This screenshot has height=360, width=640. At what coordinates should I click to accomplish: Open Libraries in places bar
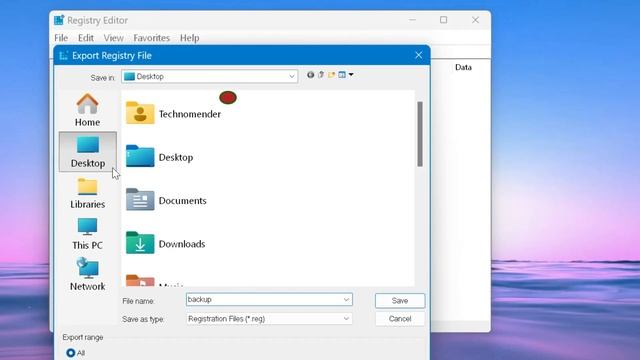point(87,193)
